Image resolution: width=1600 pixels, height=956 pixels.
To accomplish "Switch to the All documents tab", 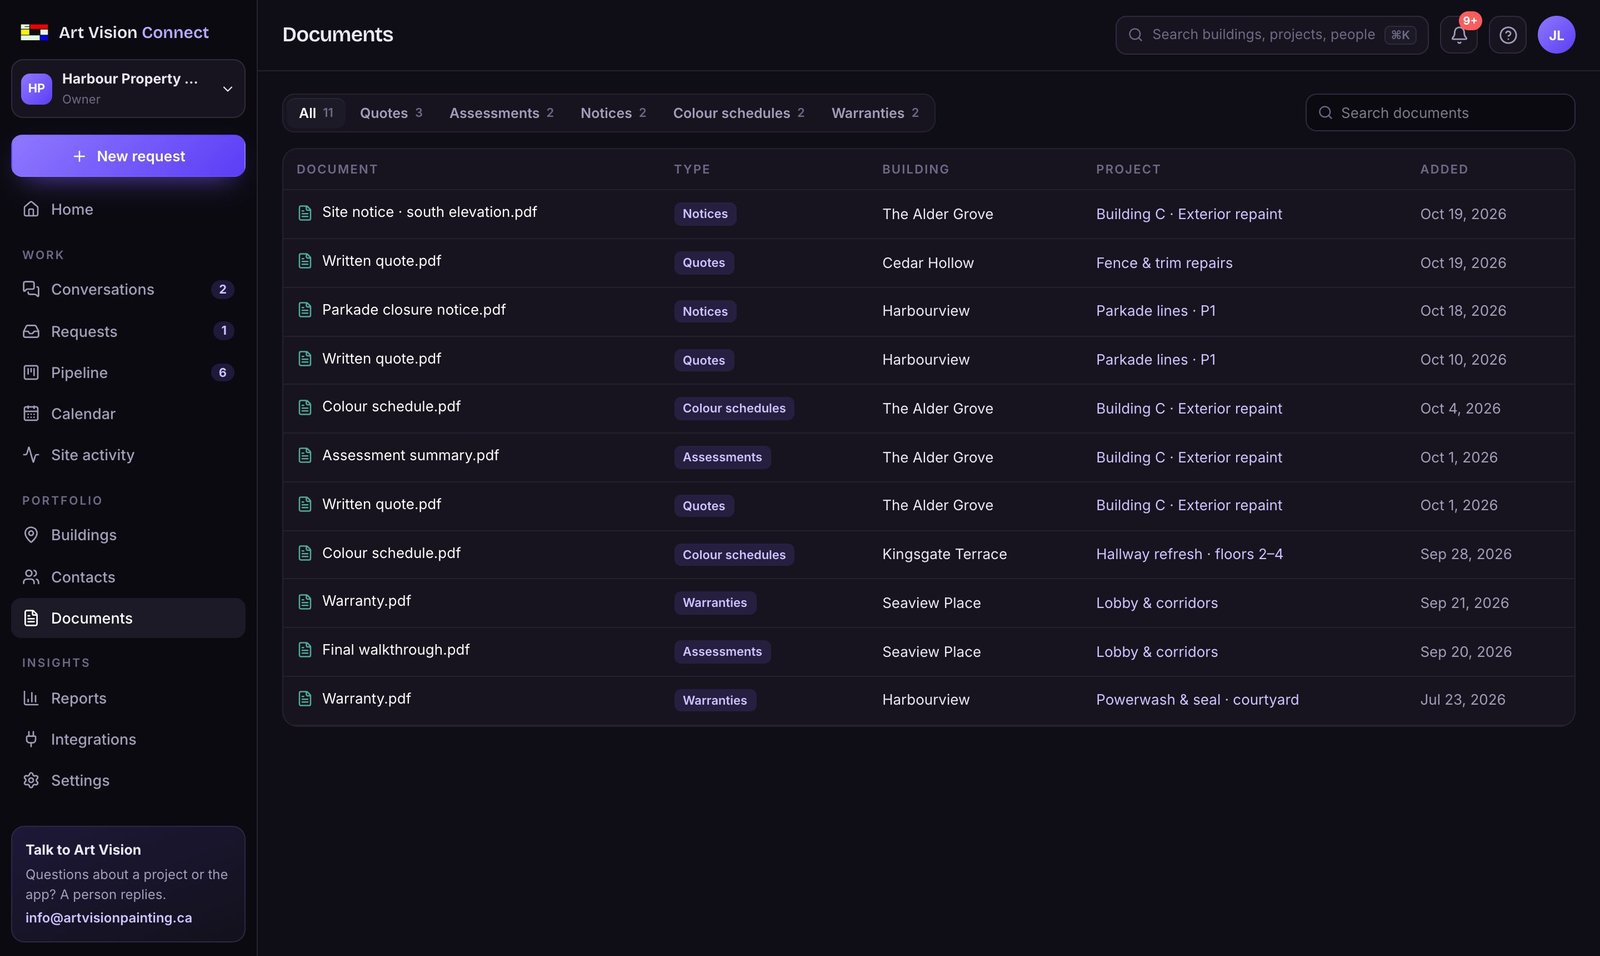I will click(316, 113).
